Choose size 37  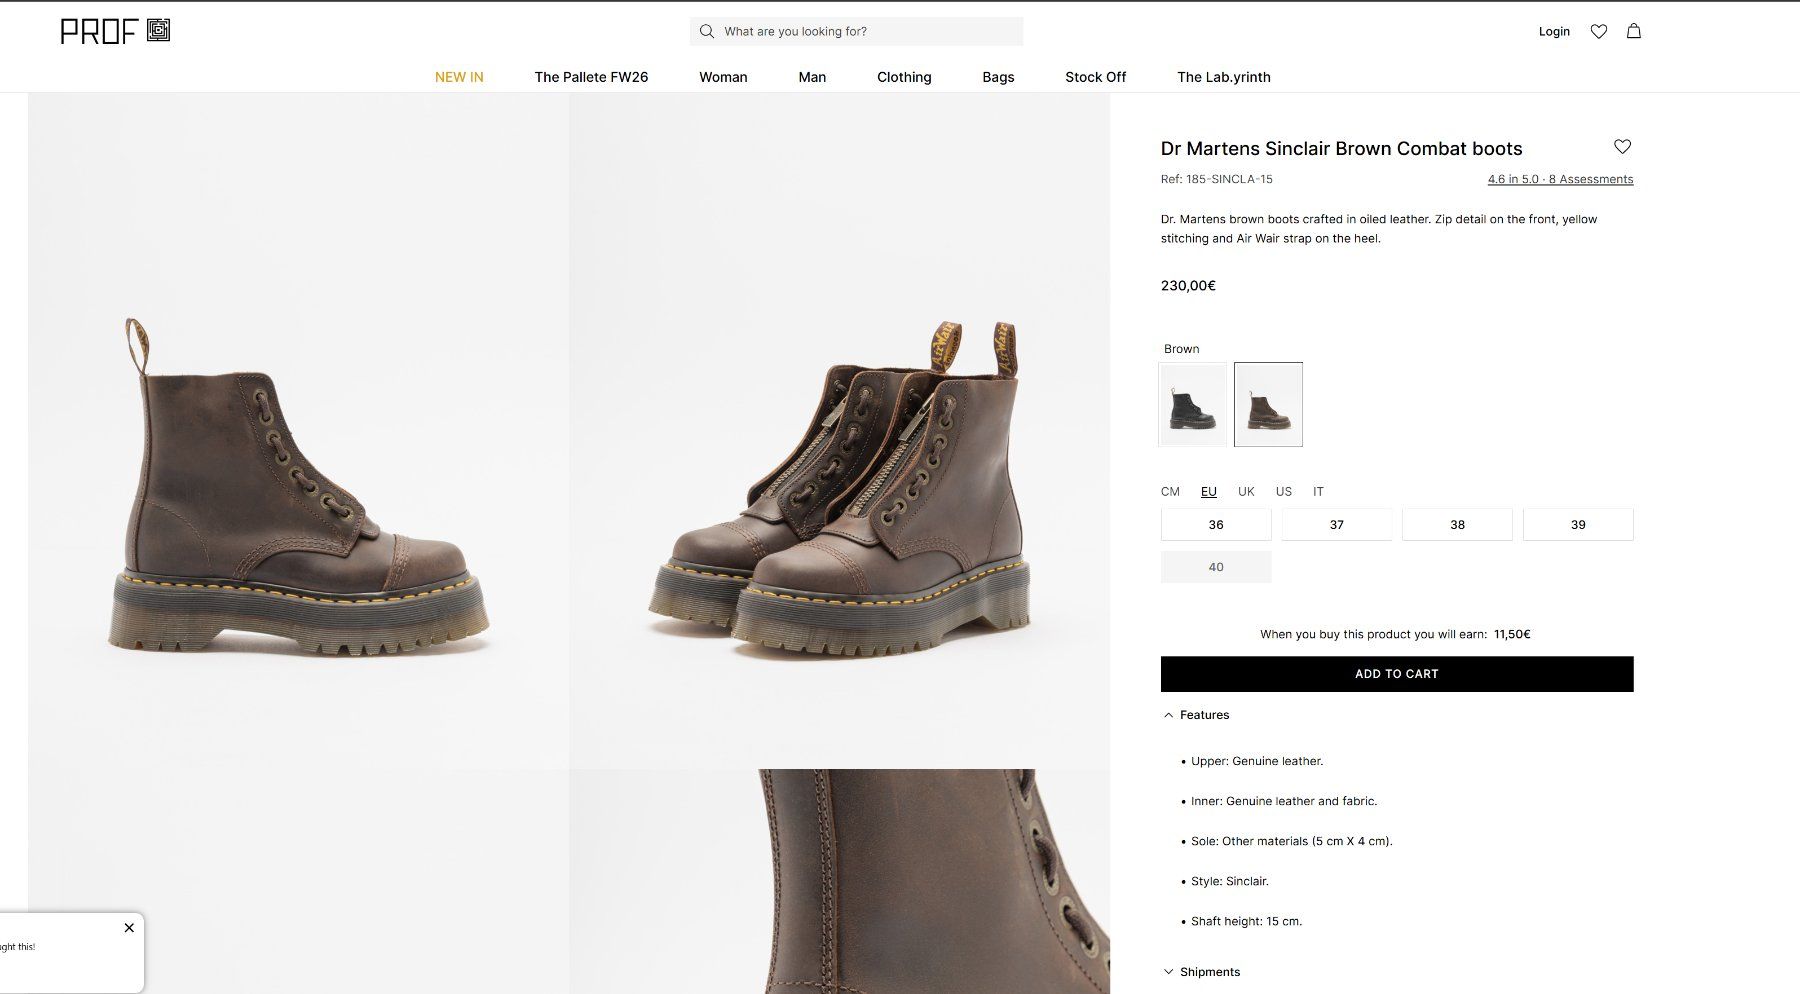[1337, 524]
